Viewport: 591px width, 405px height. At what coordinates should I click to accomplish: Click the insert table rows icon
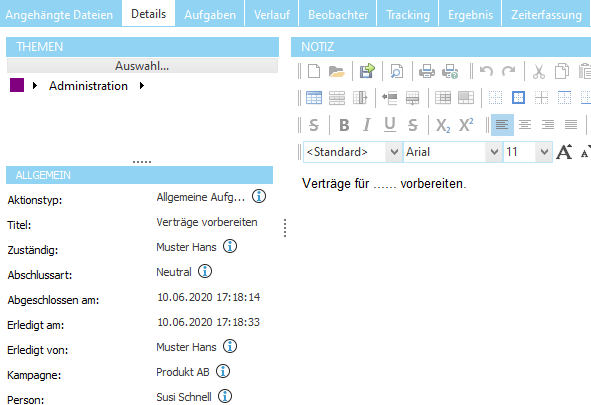337,98
